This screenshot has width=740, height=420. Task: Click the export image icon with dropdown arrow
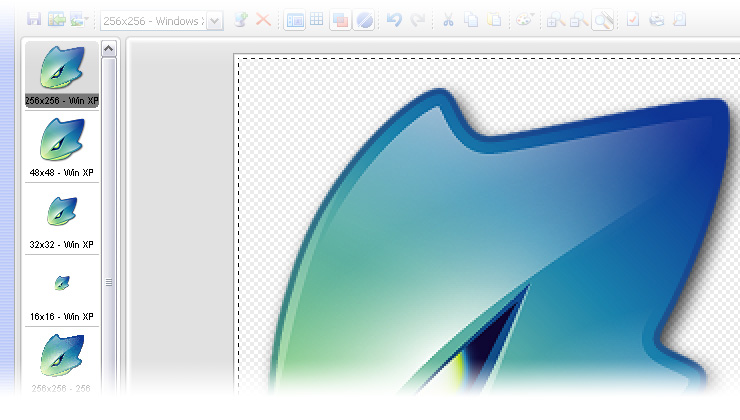[x=78, y=20]
